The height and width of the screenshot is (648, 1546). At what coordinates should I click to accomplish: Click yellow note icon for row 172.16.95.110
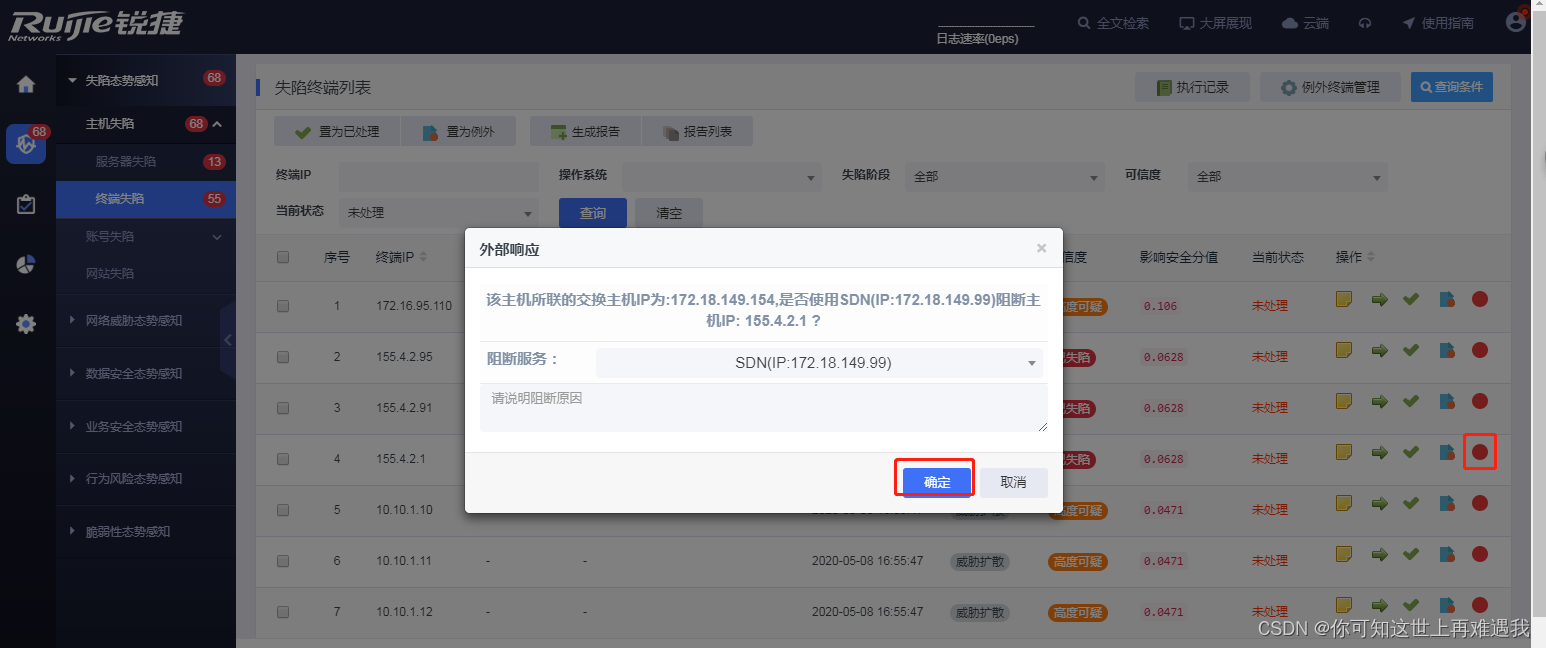[1344, 299]
